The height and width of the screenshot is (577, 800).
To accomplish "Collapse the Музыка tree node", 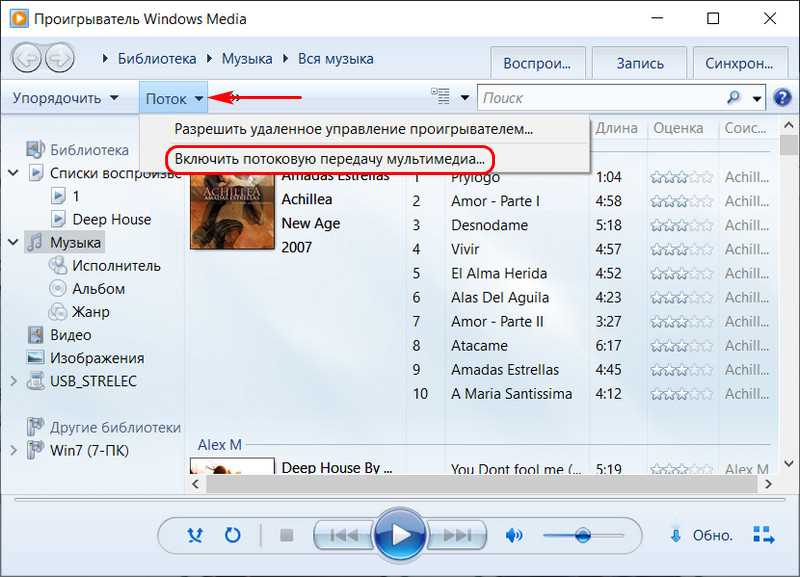I will (x=13, y=242).
